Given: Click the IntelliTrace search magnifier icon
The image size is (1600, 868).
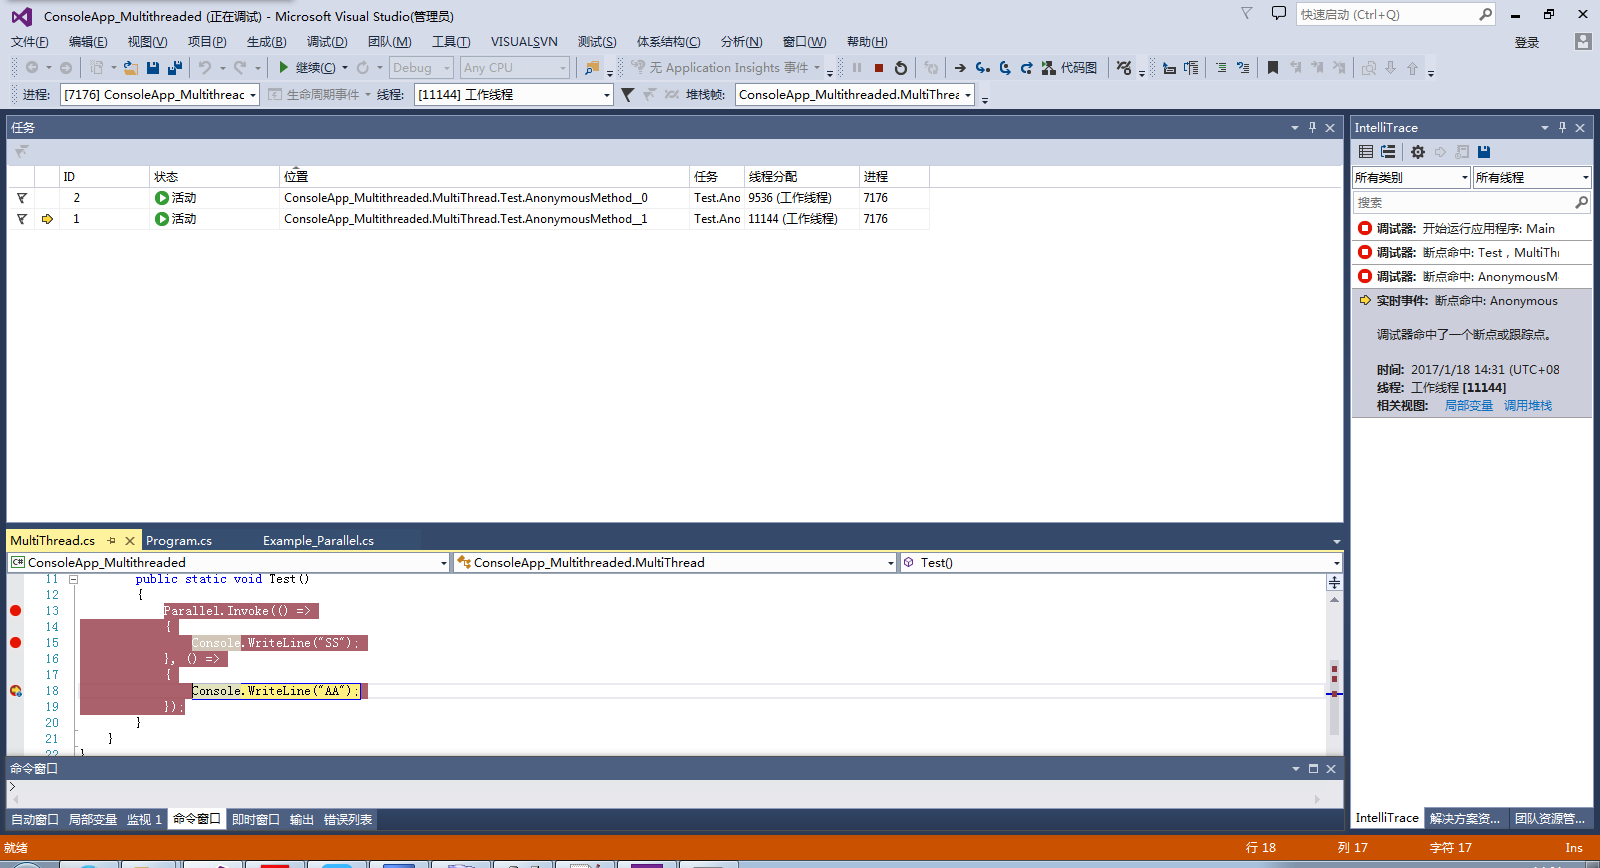Looking at the screenshot, I should tap(1581, 202).
